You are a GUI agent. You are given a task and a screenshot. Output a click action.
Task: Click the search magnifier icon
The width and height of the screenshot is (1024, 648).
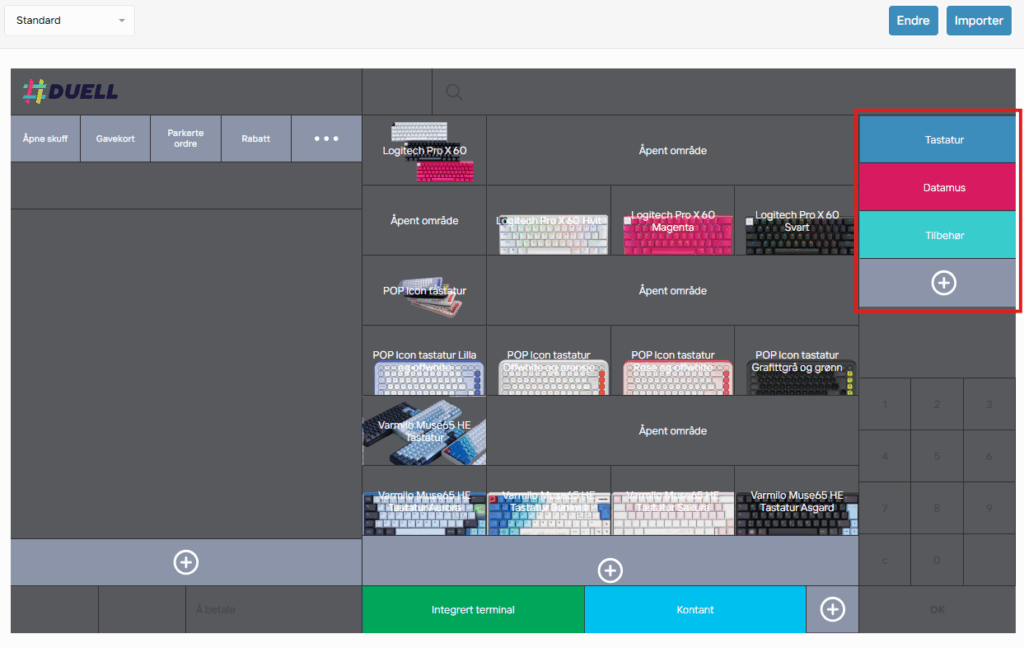[454, 92]
